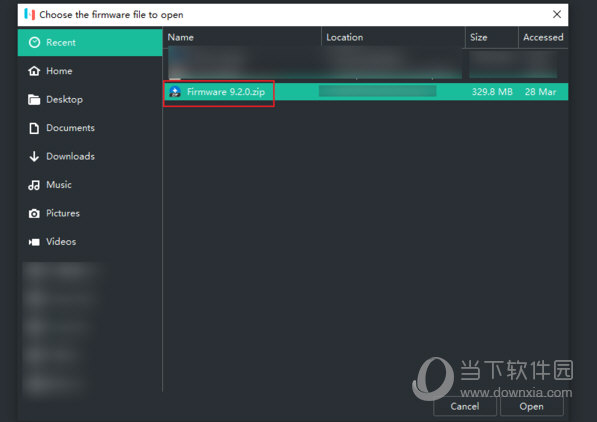Click the Cancel button

pos(465,406)
